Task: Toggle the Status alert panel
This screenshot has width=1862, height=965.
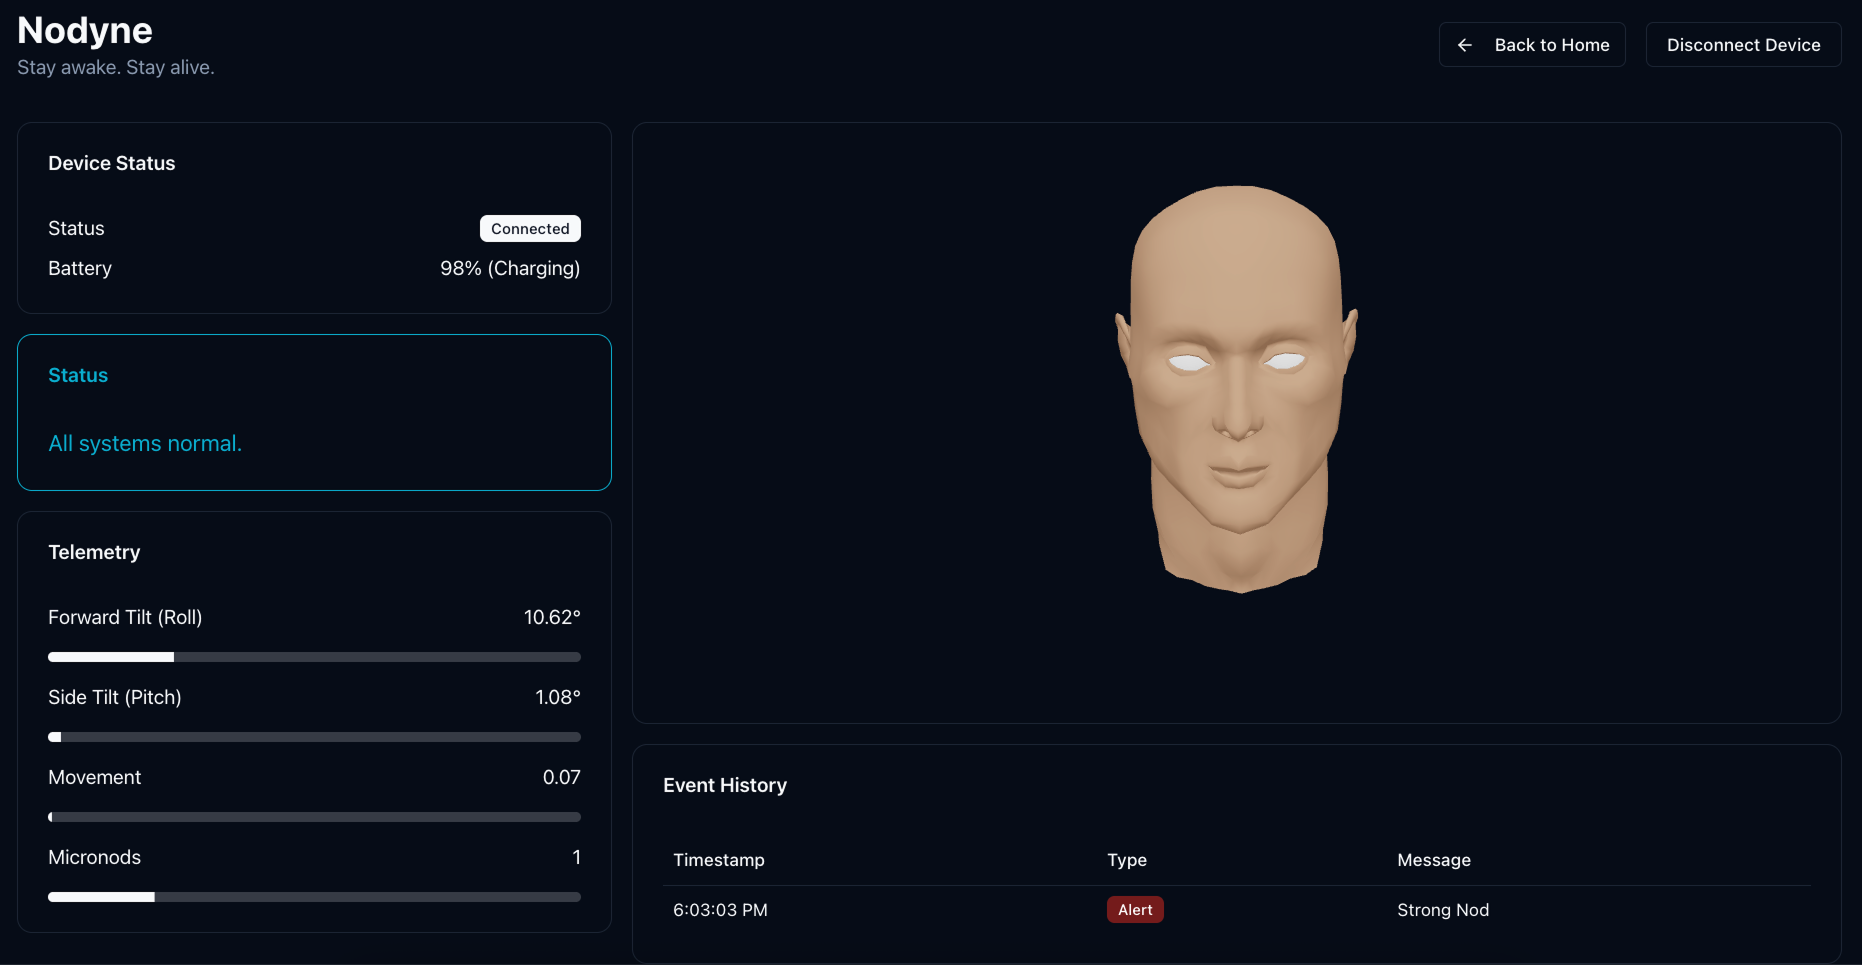Action: (x=314, y=412)
